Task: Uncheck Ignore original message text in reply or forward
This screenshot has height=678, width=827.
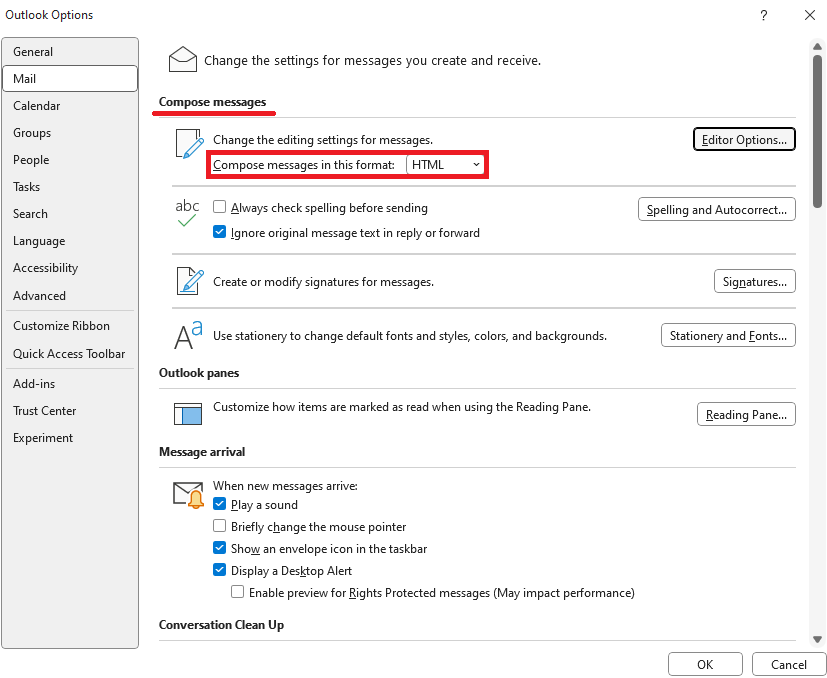Action: (219, 232)
